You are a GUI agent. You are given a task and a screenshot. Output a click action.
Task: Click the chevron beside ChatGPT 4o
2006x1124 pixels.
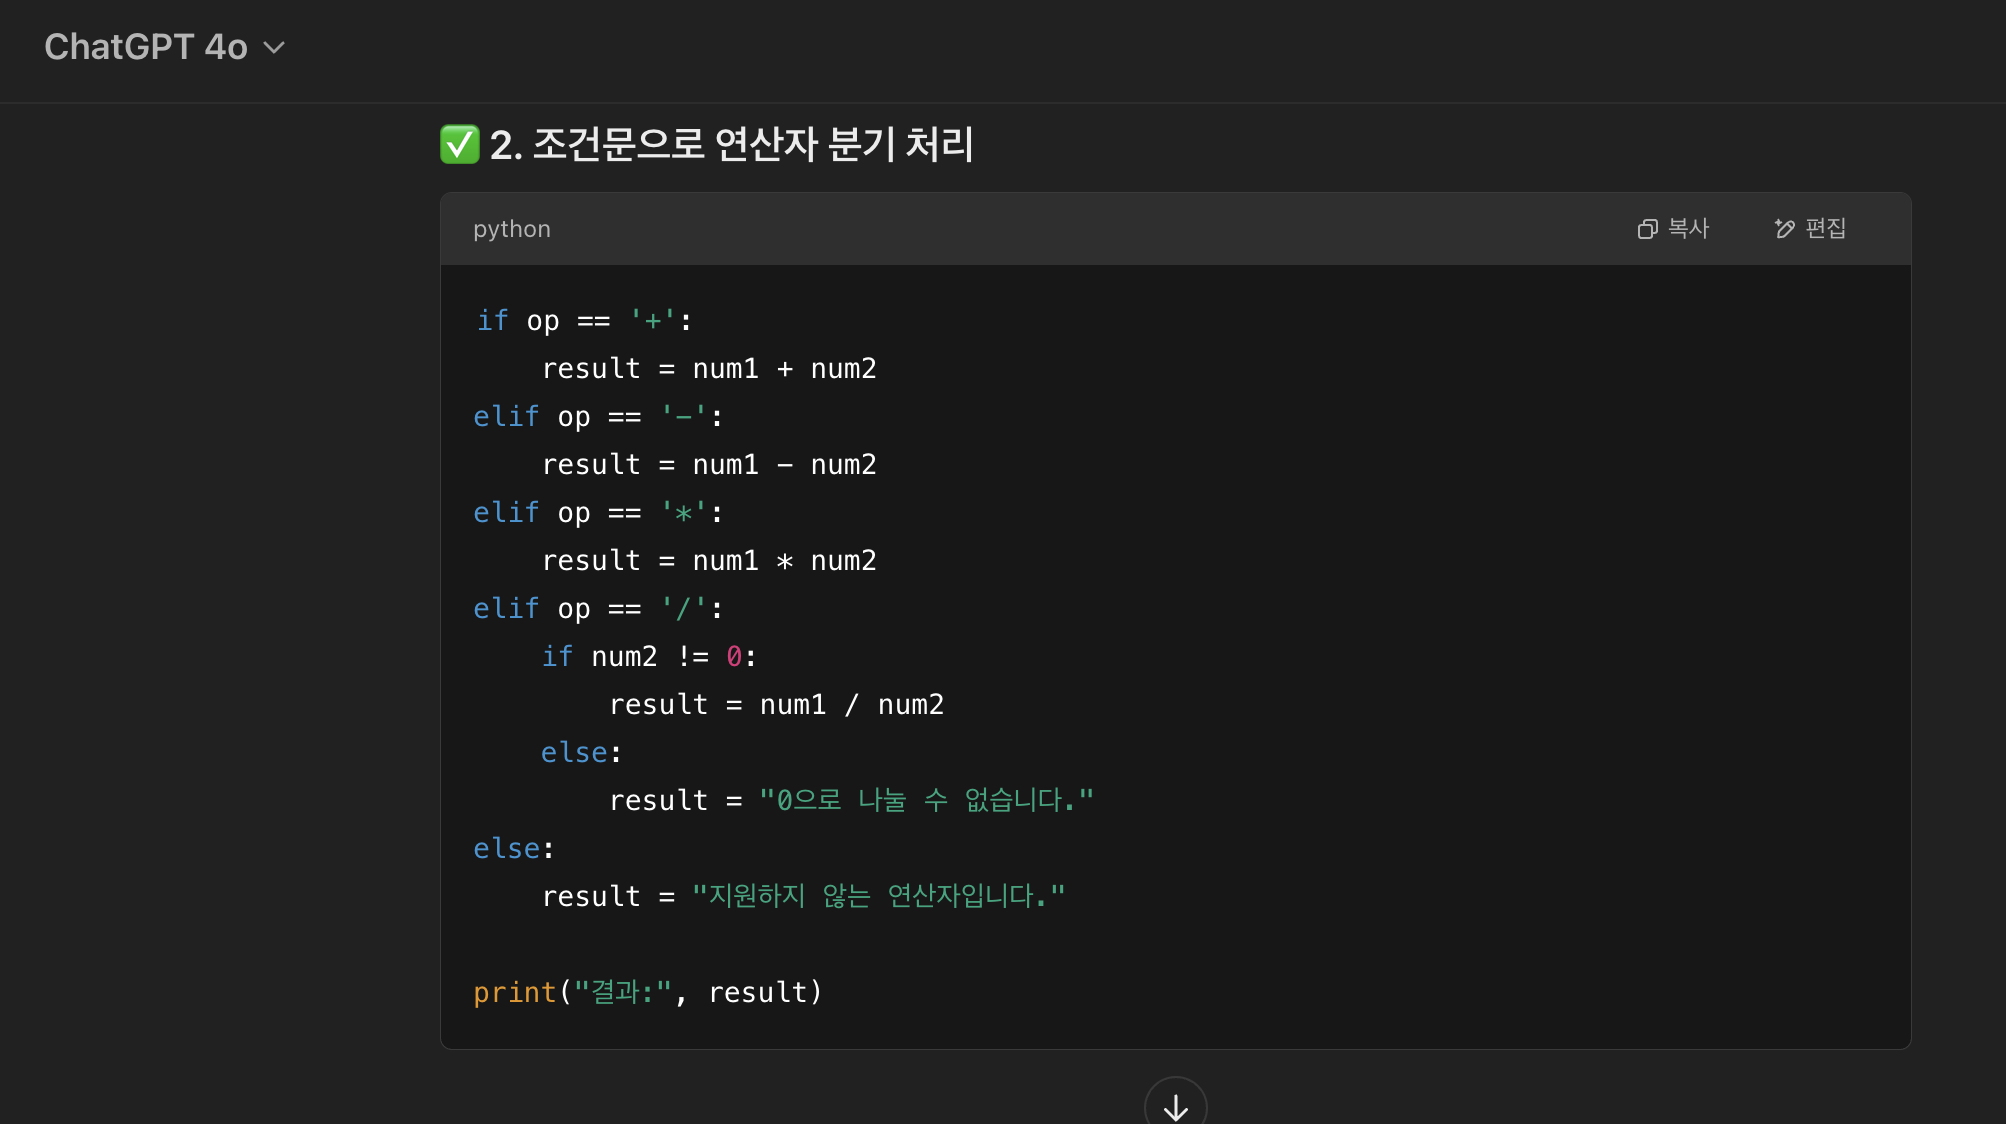274,48
